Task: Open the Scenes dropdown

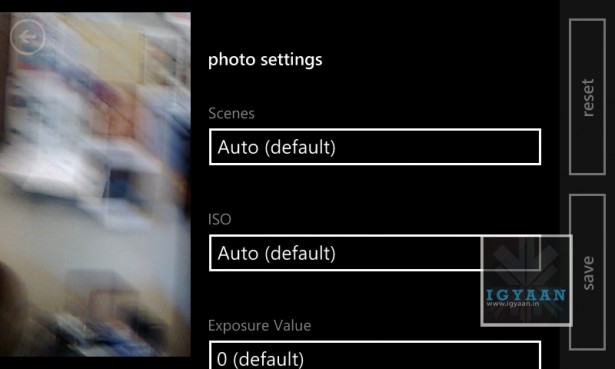Action: tap(375, 147)
